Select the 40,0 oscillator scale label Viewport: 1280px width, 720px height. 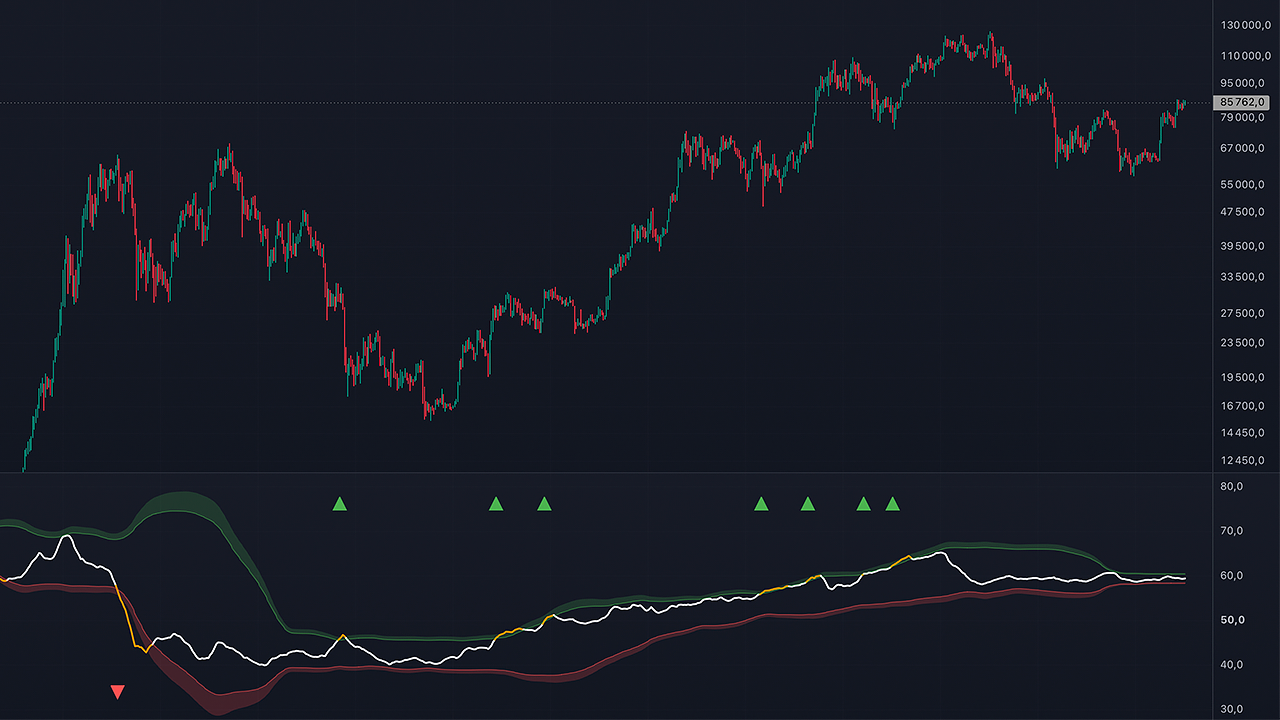tap(1232, 665)
